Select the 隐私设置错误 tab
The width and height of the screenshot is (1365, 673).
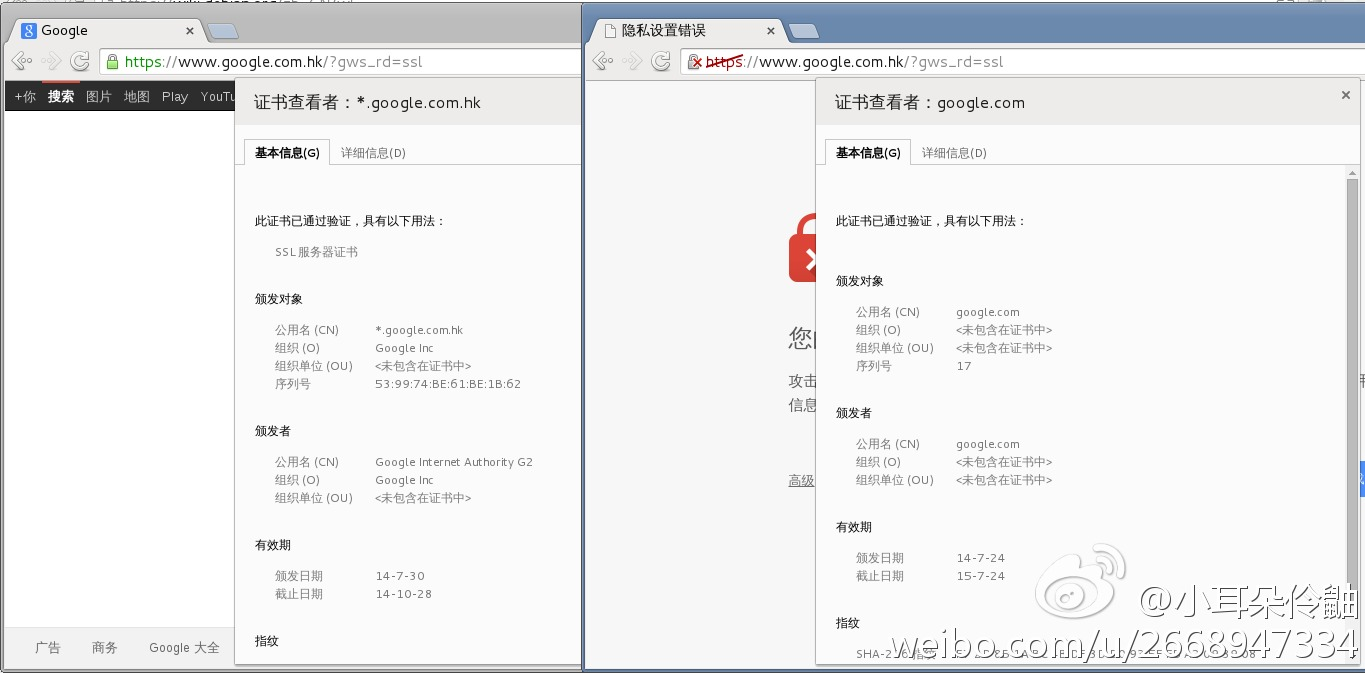(x=688, y=31)
